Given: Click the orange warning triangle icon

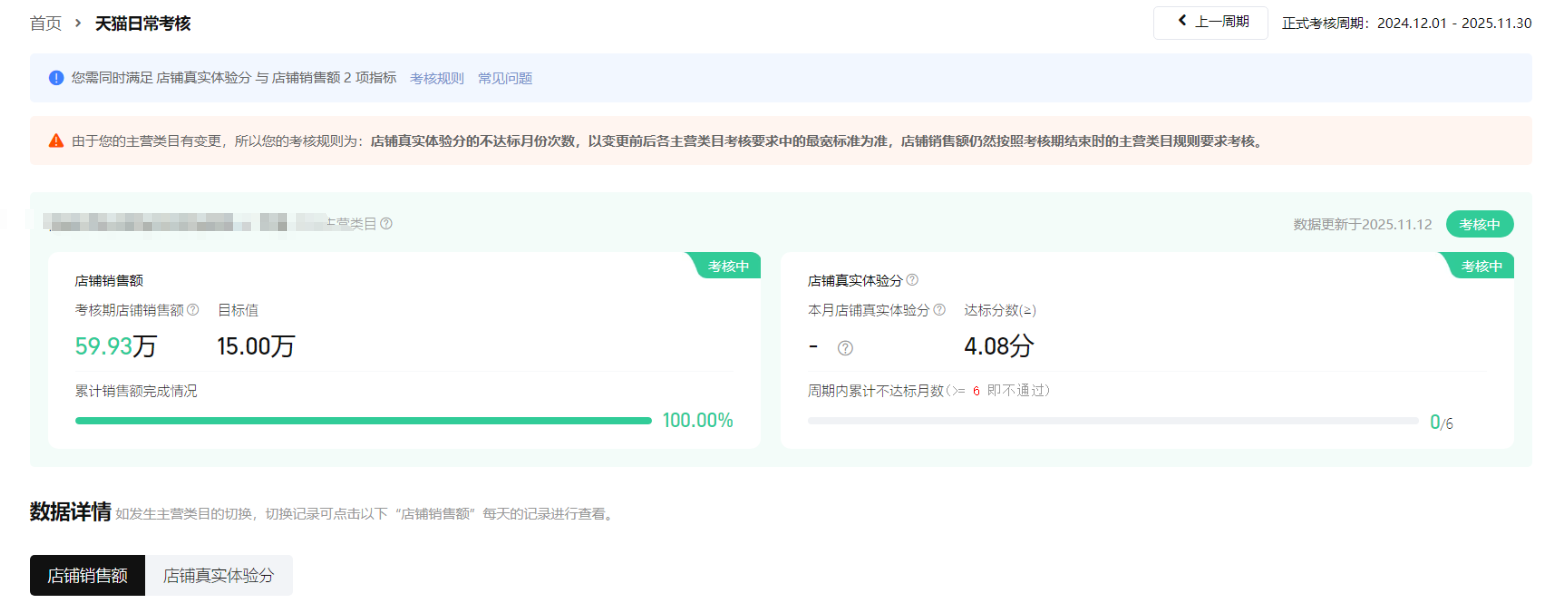Looking at the screenshot, I should pyautogui.click(x=56, y=141).
